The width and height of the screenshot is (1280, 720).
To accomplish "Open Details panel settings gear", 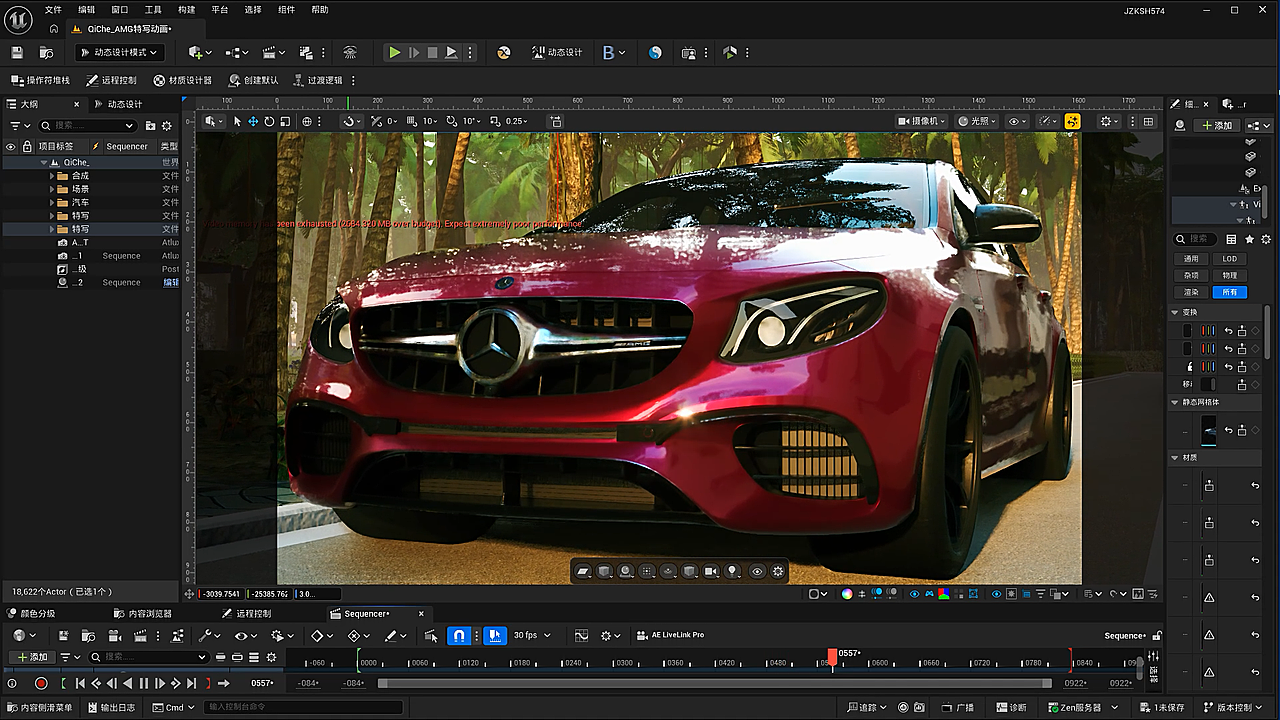I will [1266, 239].
